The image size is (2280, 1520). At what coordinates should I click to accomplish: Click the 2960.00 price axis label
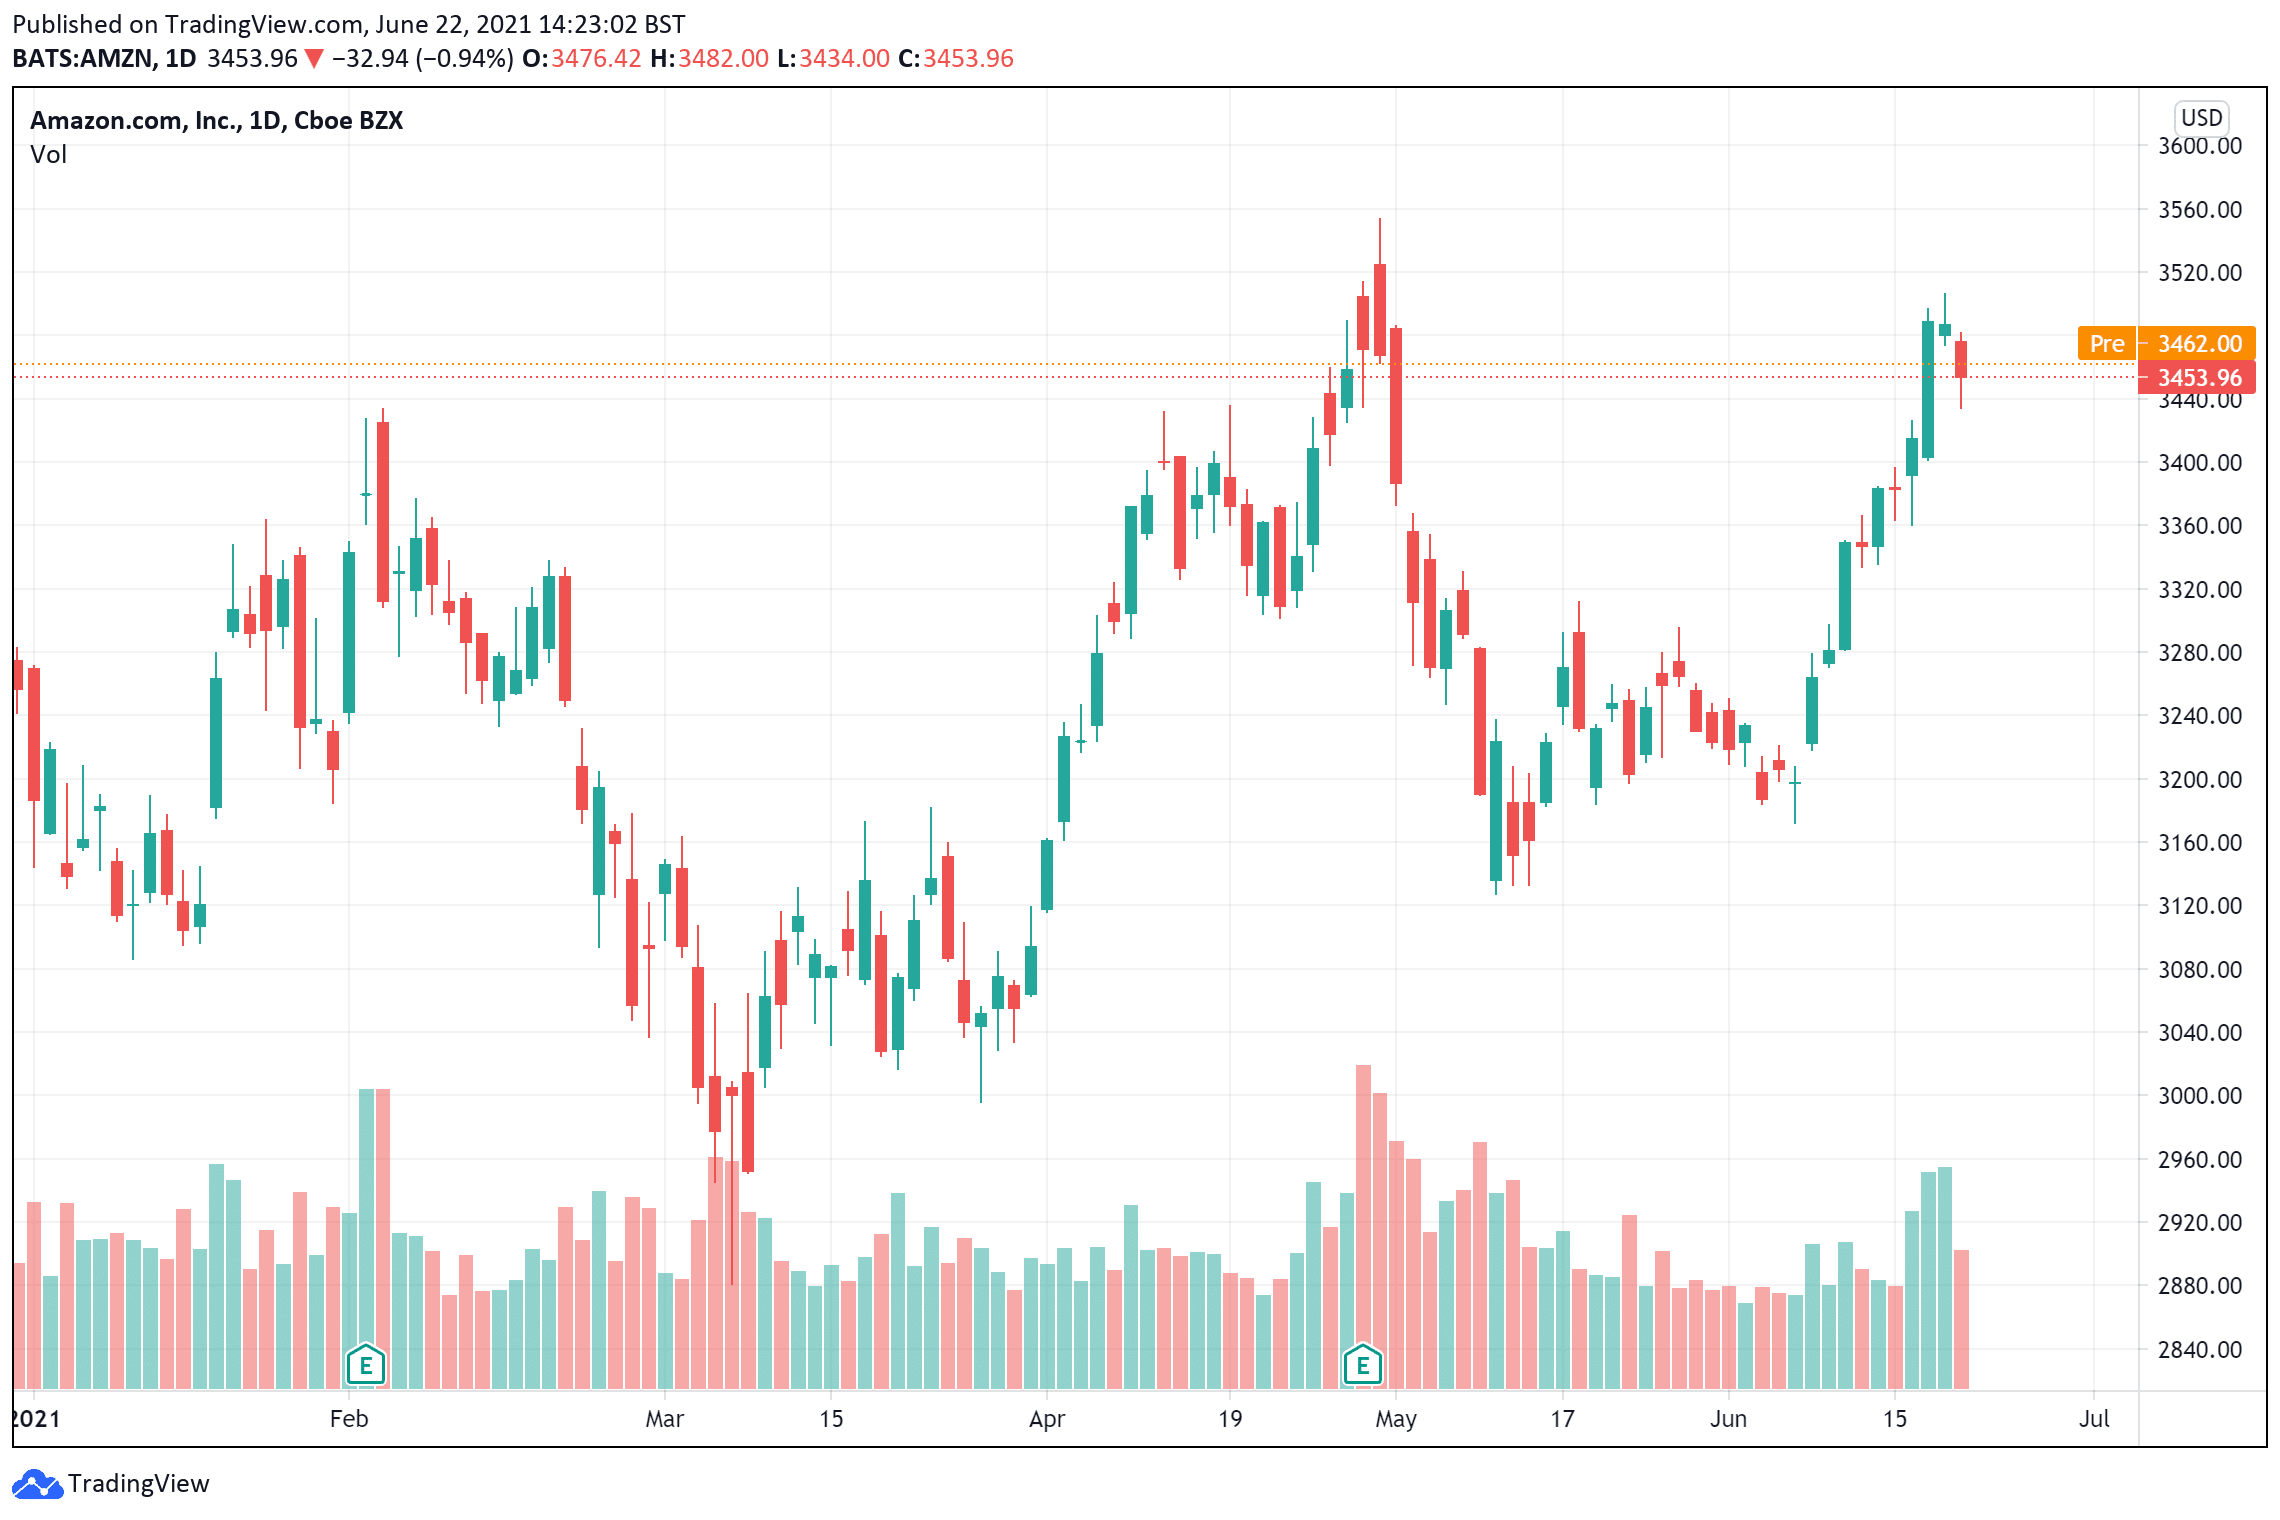[x=2200, y=1160]
